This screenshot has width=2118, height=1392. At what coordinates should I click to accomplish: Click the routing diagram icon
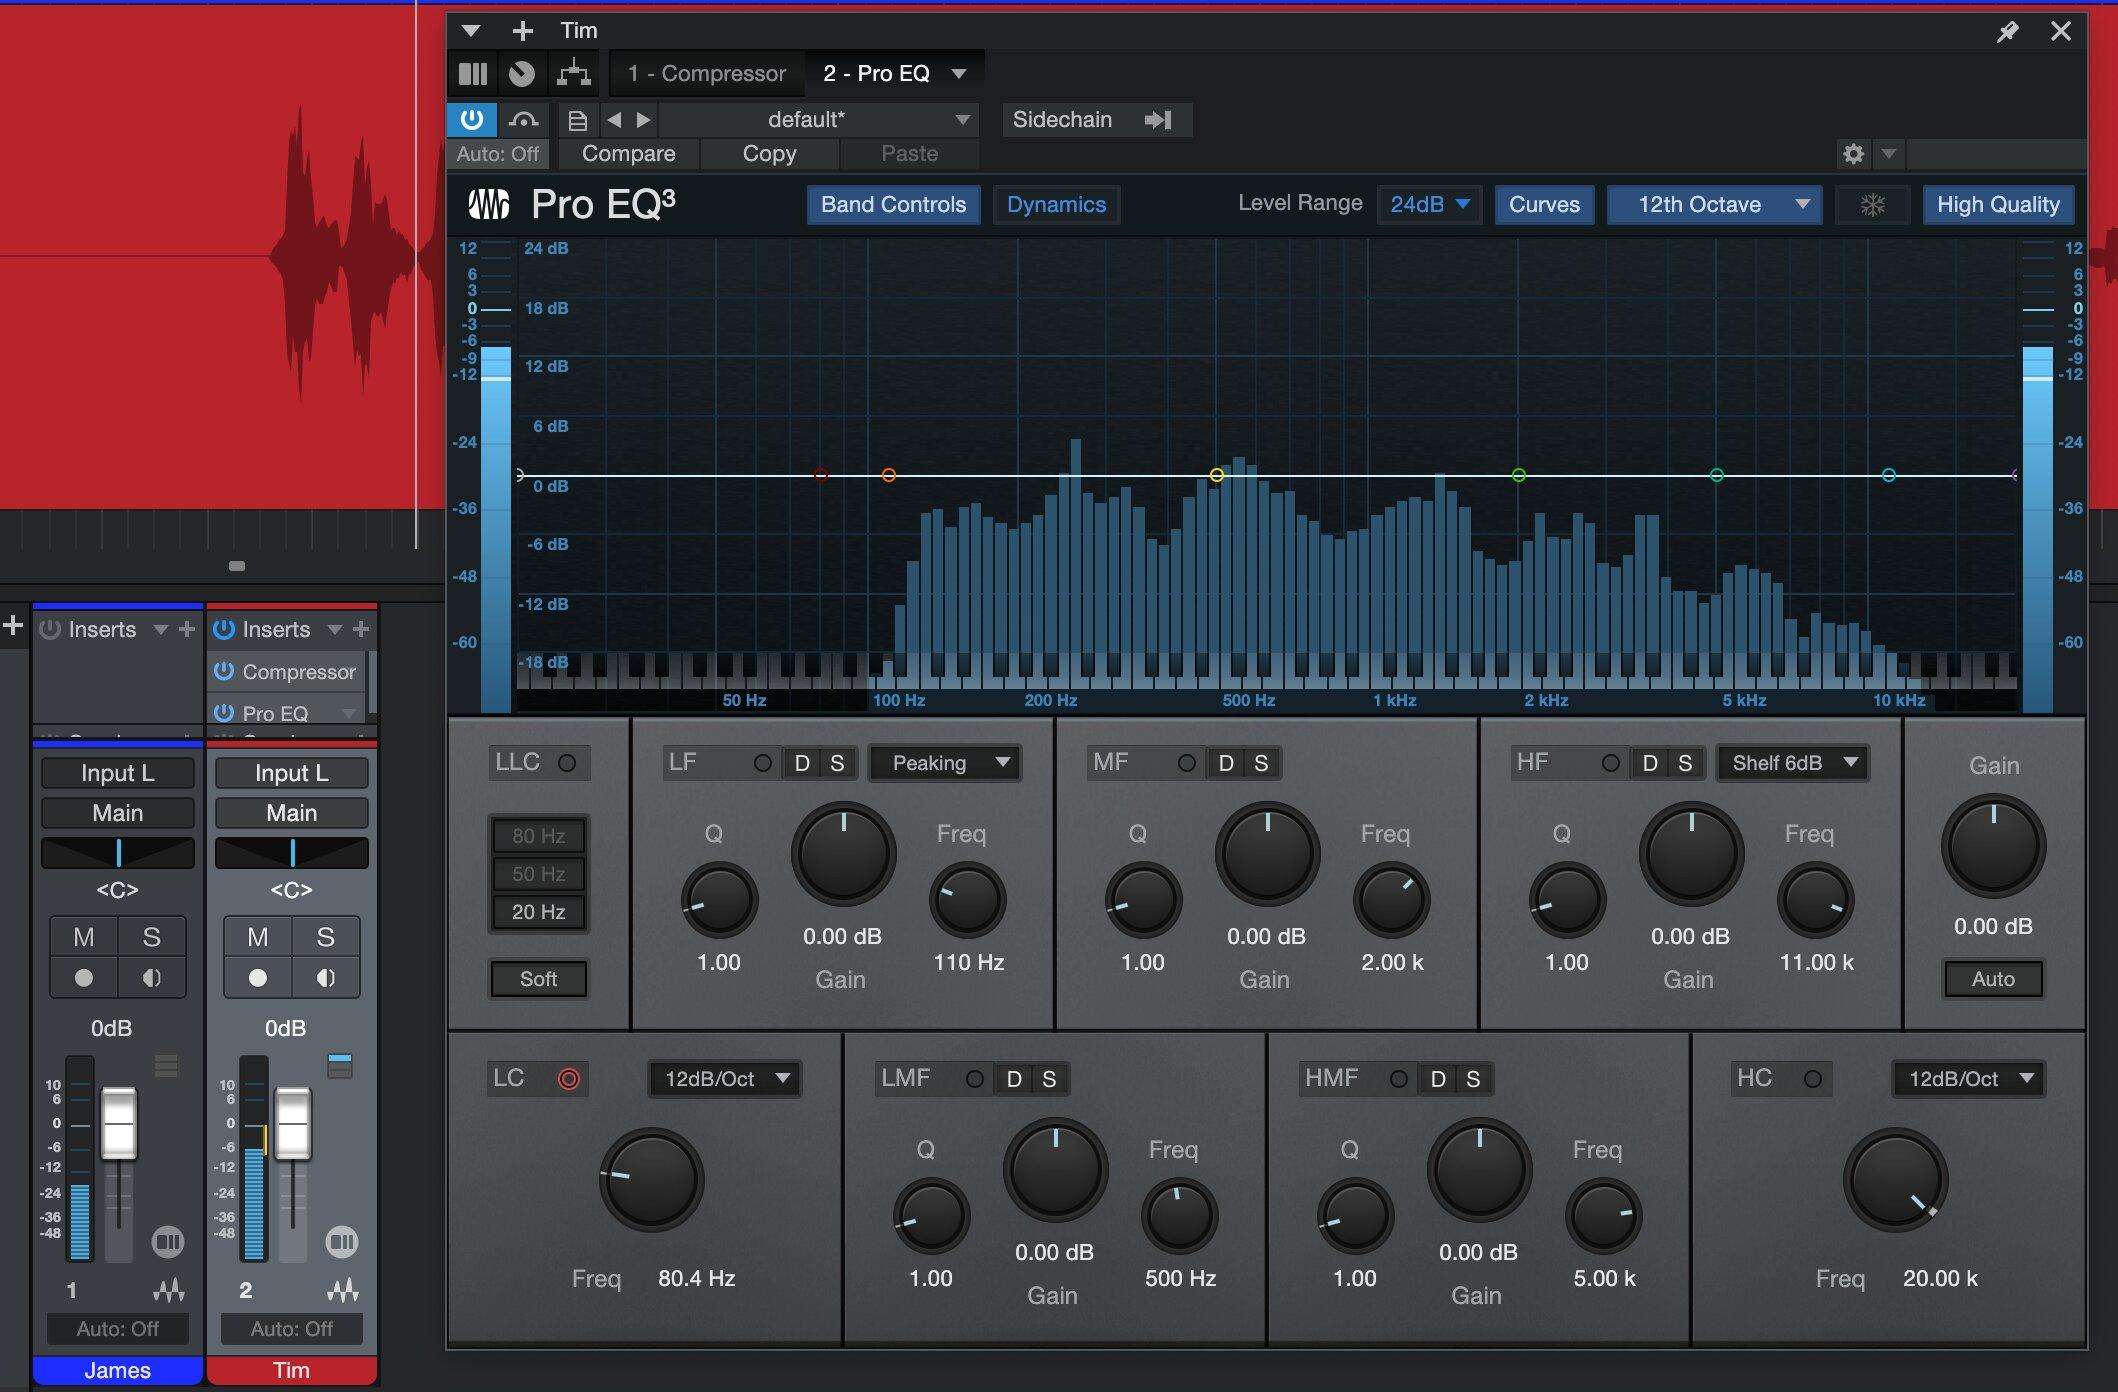coord(574,74)
